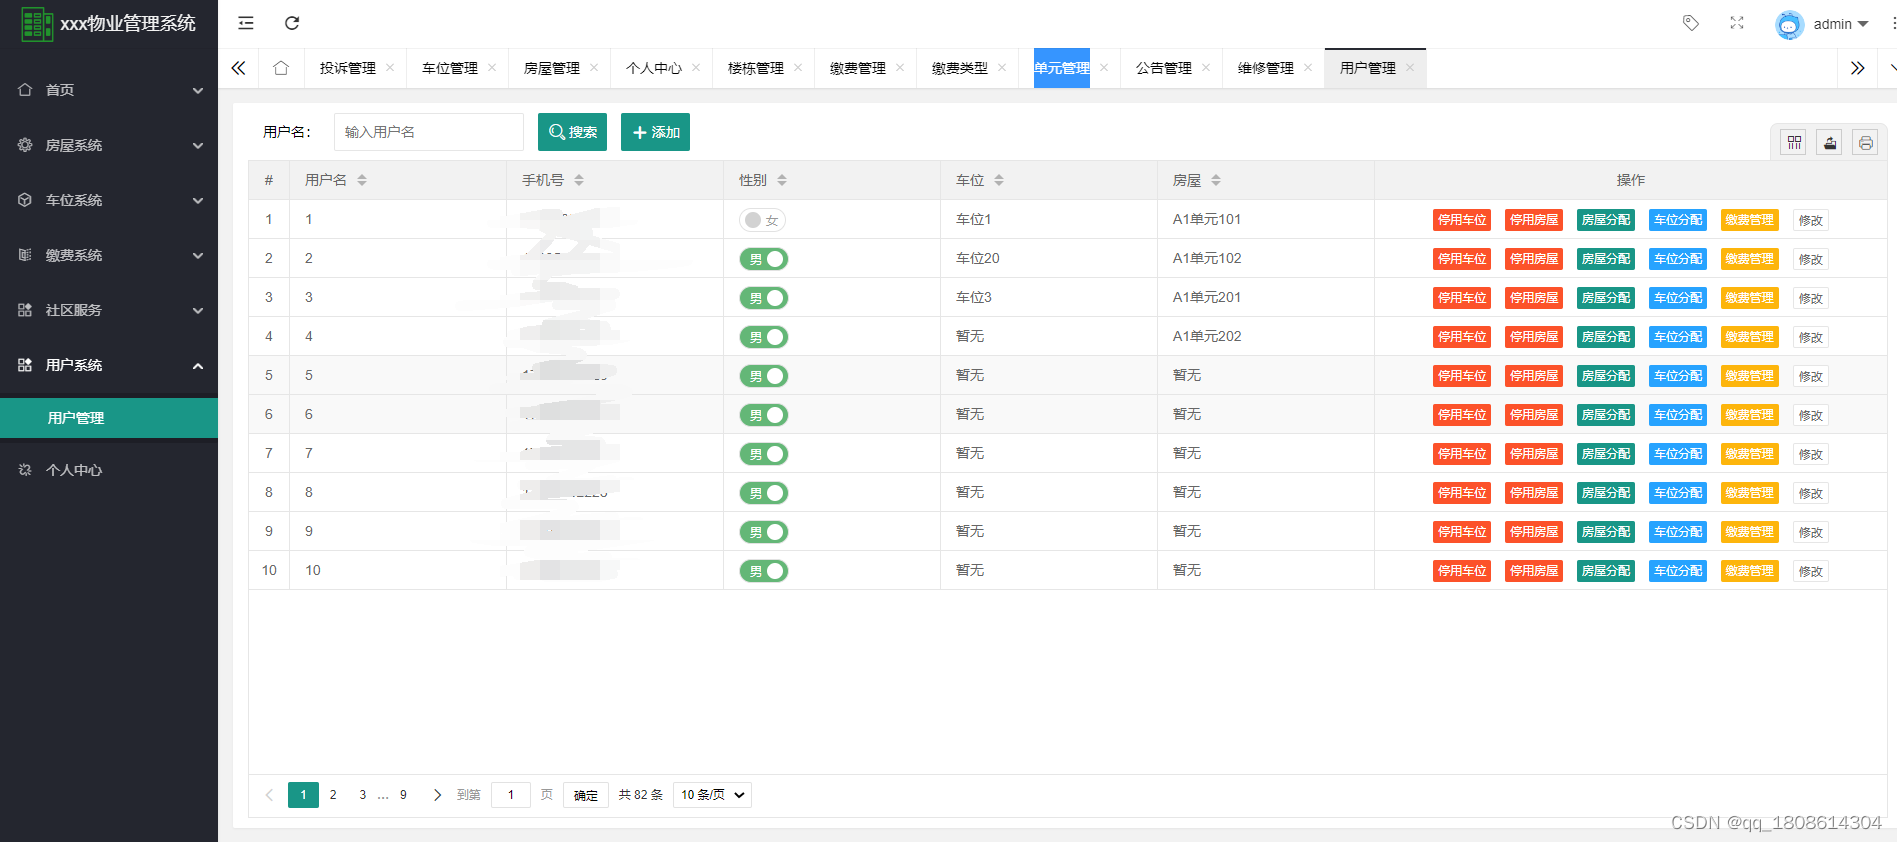Viewport: 1897px width, 842px height.
Task: Click the admin avatar image
Action: [x=1789, y=24]
